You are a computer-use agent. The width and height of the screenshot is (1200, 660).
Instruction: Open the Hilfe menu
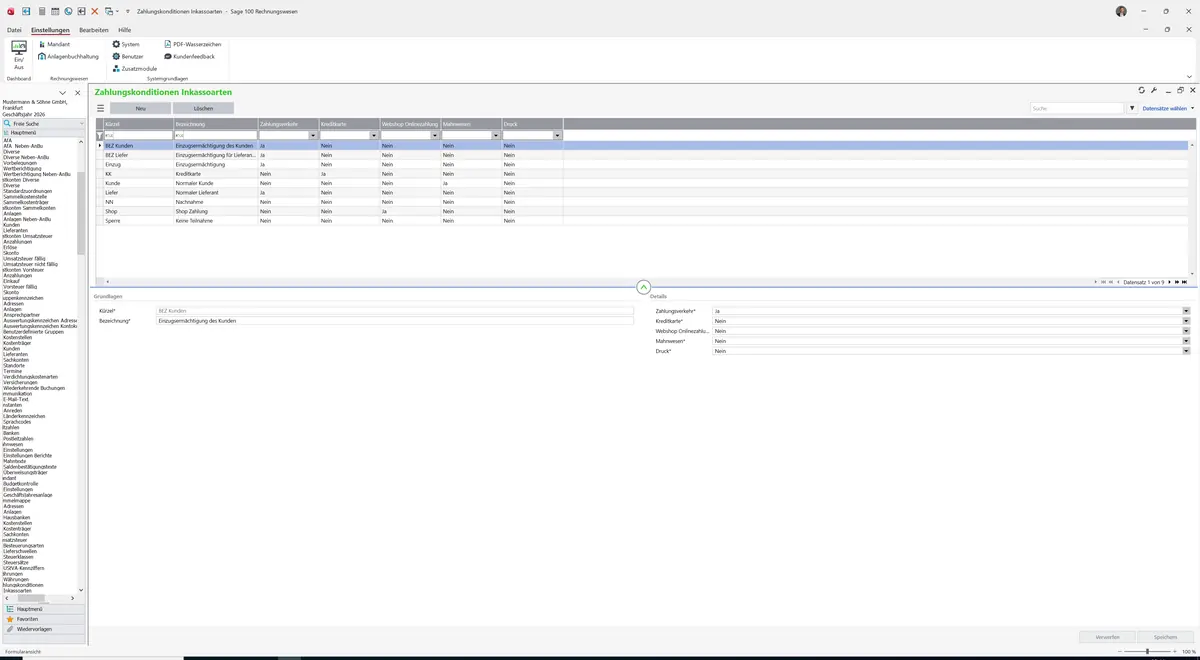(x=125, y=30)
